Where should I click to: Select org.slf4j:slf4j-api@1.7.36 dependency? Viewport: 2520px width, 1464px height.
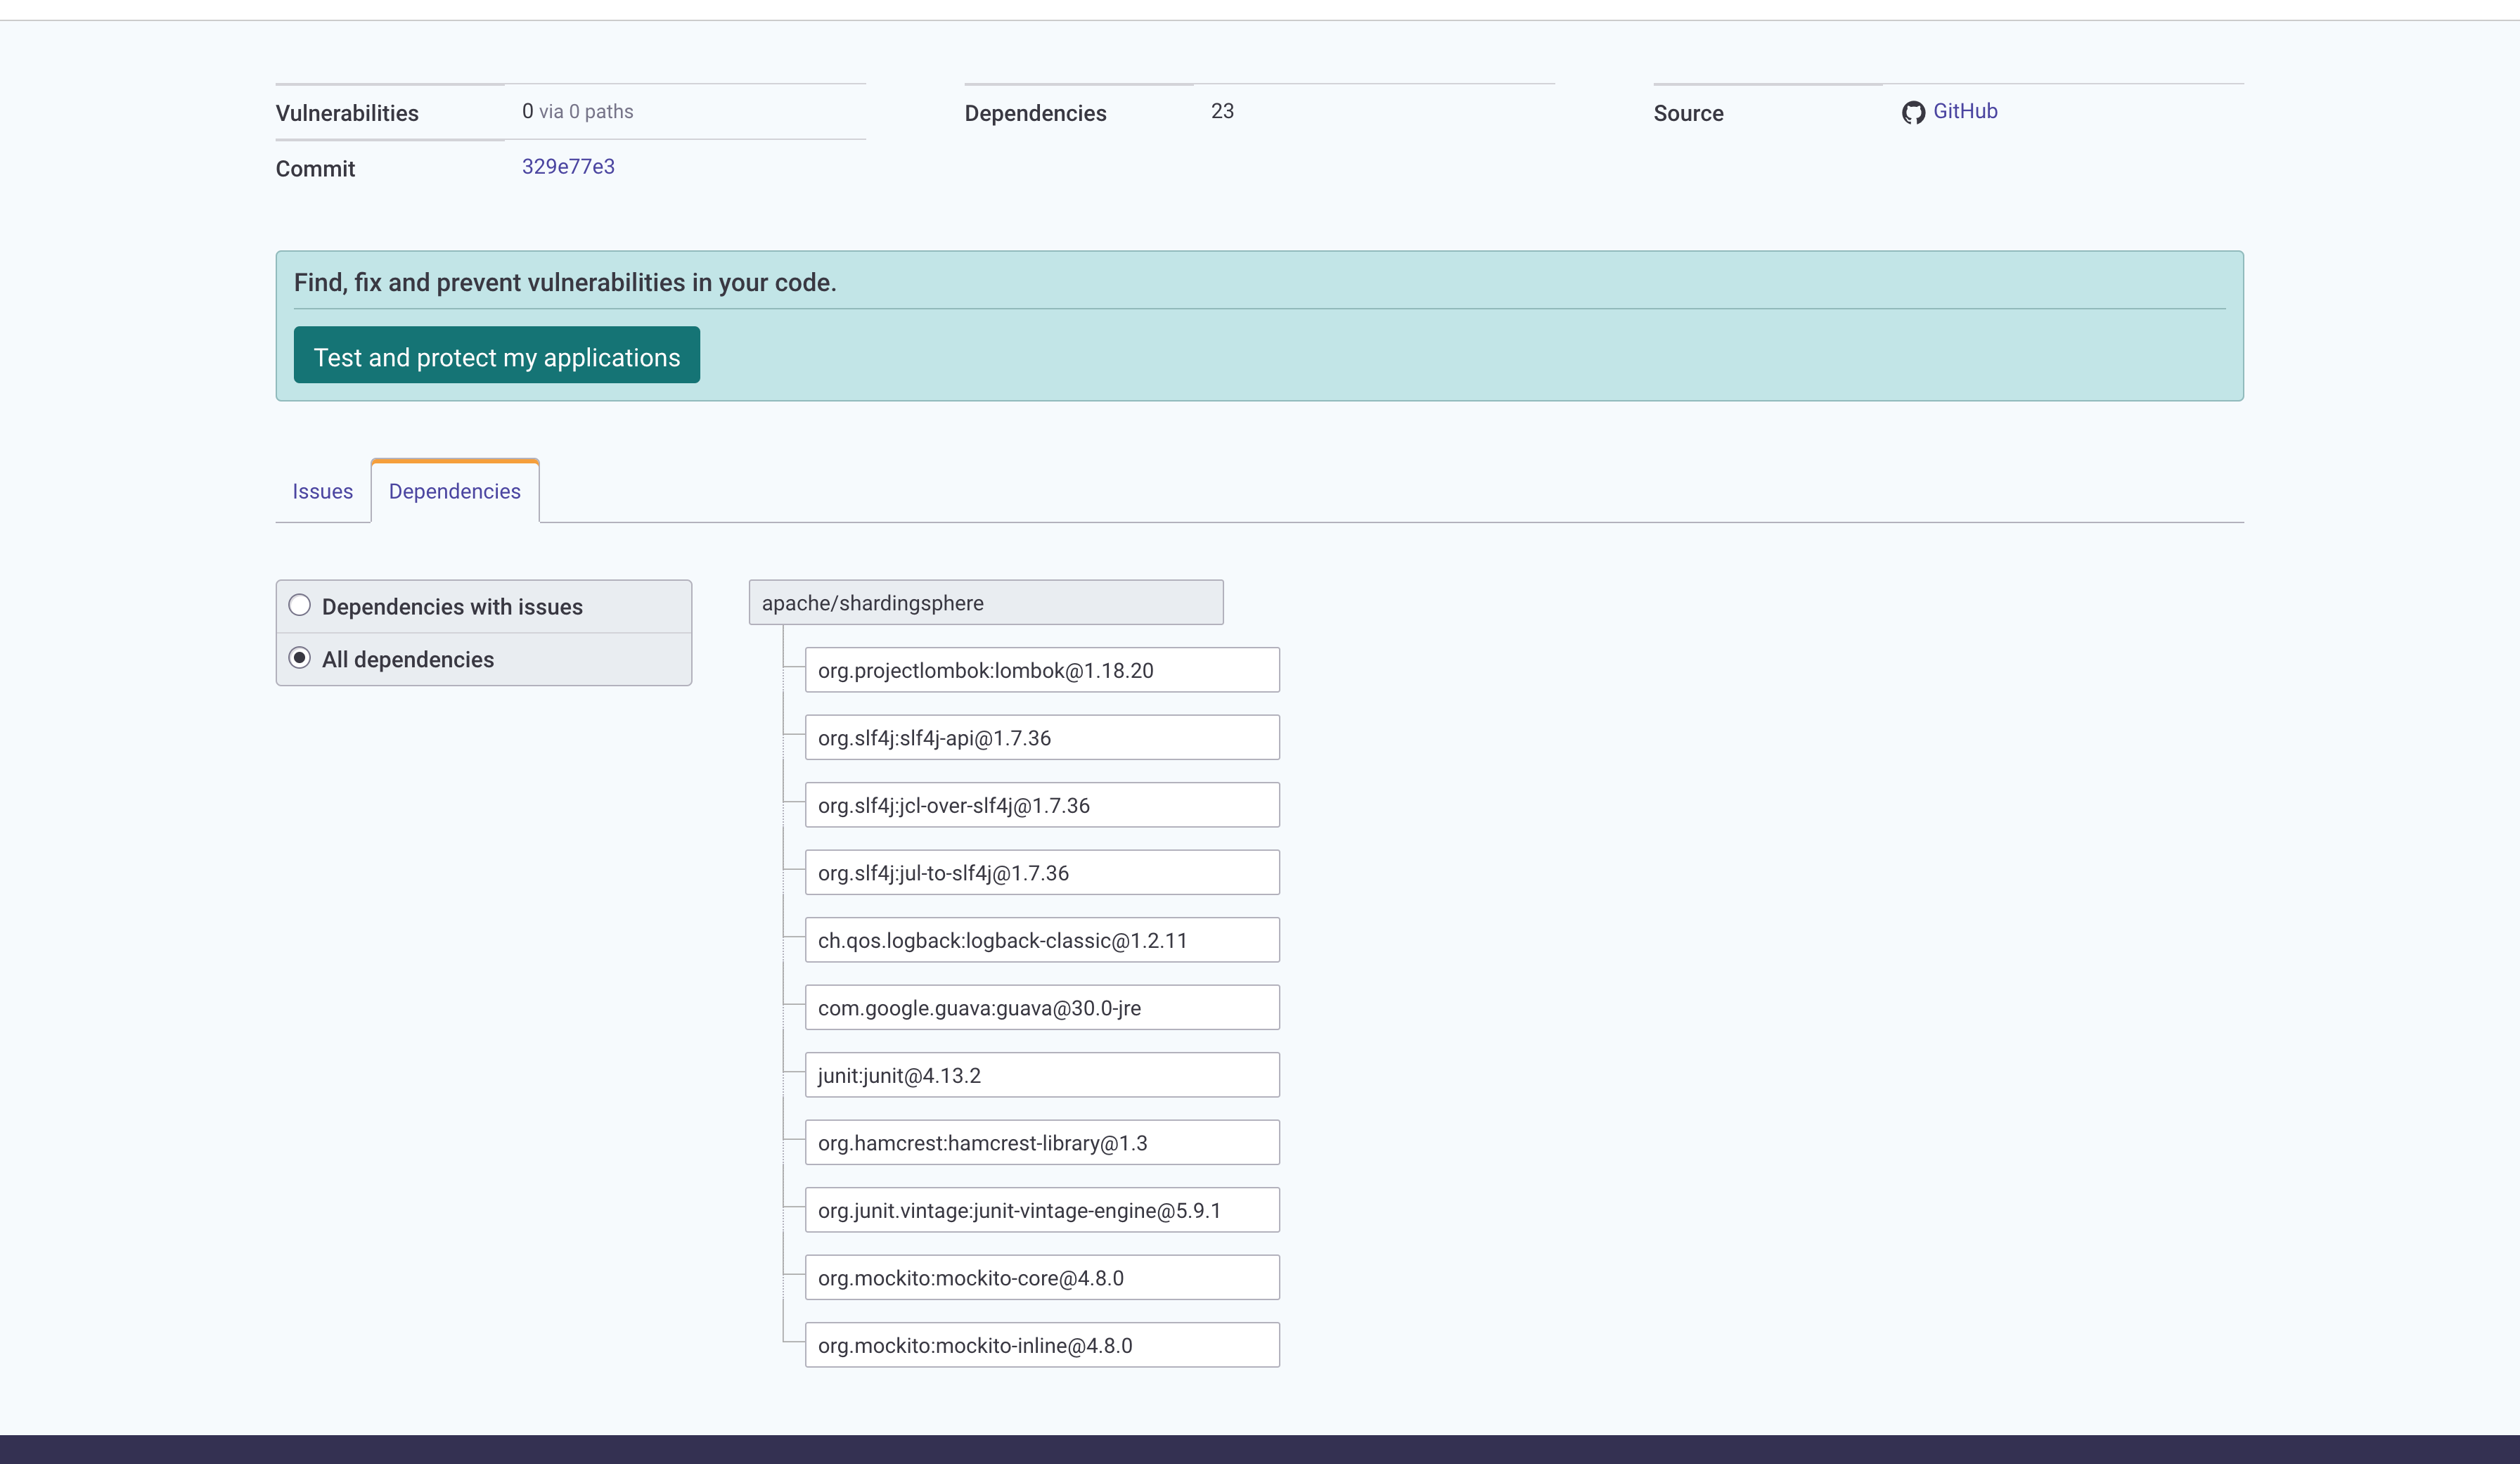click(x=1041, y=738)
